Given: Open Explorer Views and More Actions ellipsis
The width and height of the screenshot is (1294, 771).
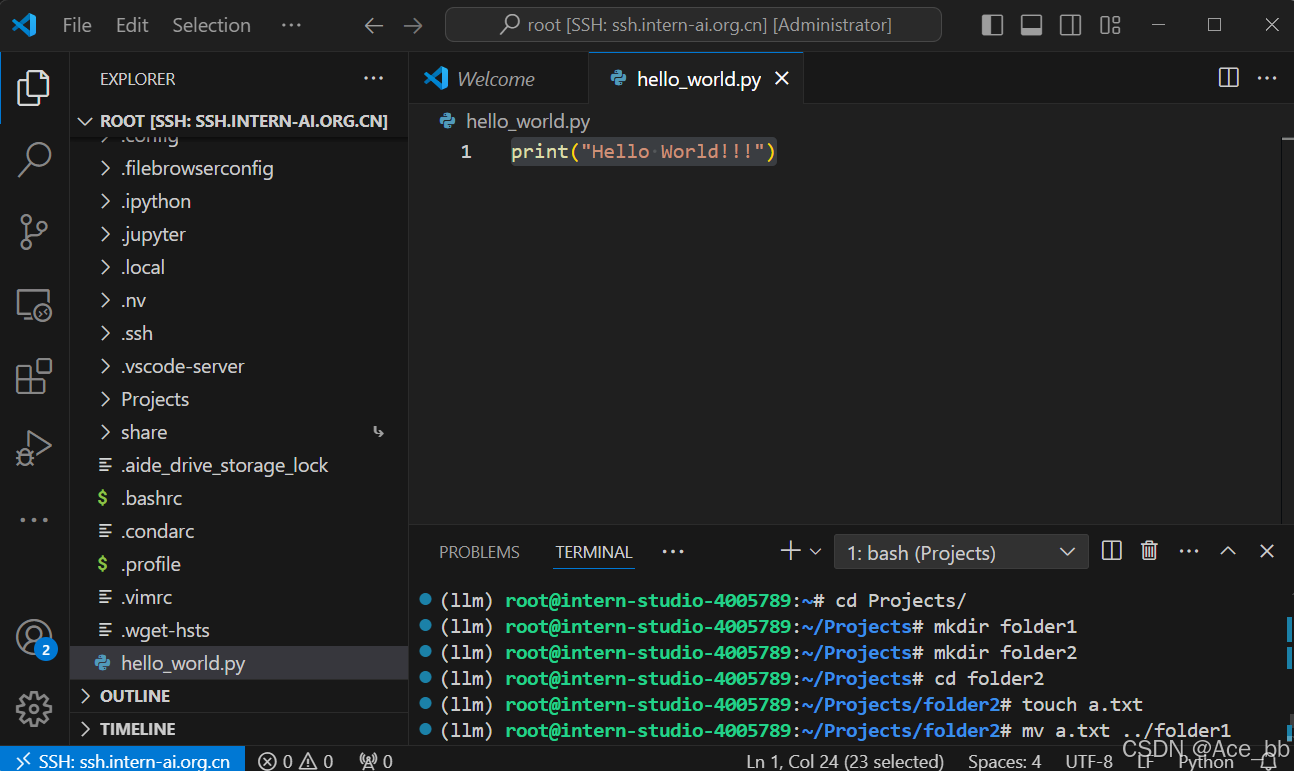Looking at the screenshot, I should point(373,78).
